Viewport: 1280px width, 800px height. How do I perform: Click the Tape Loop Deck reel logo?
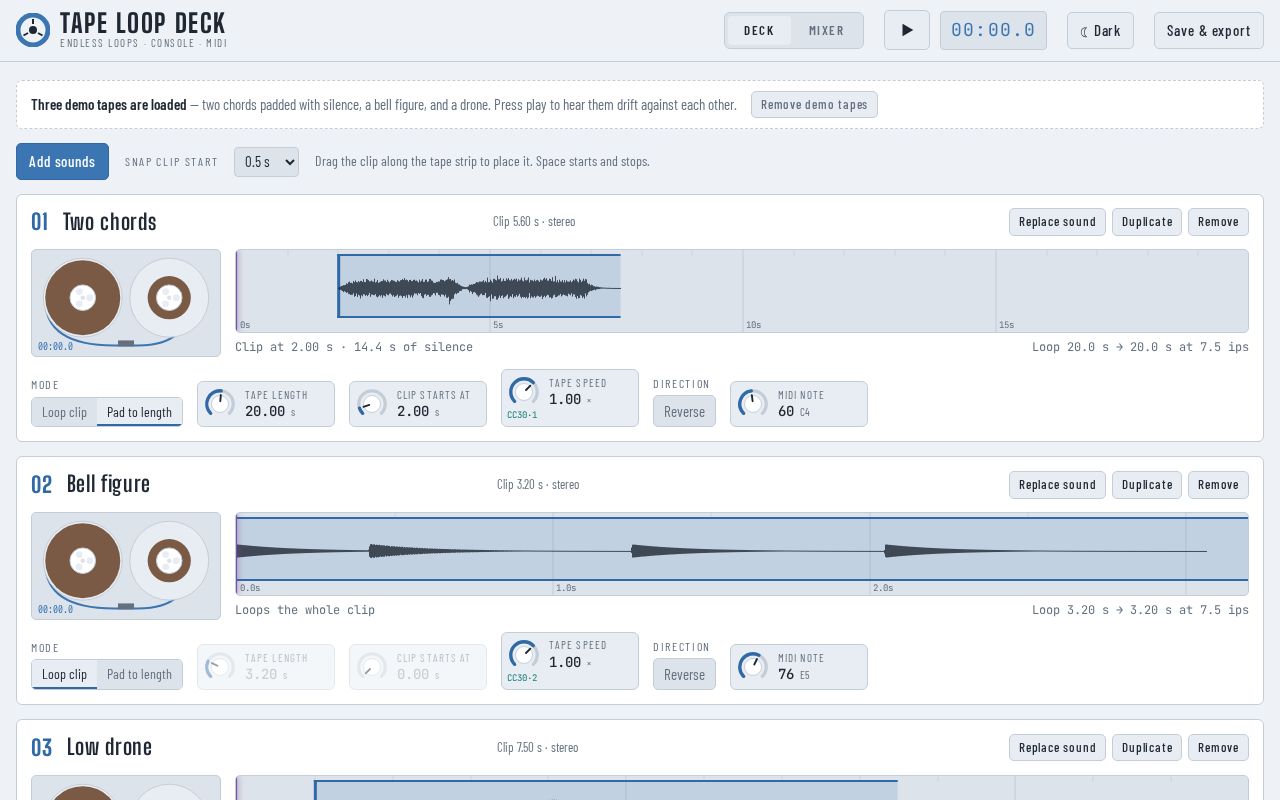click(x=33, y=30)
